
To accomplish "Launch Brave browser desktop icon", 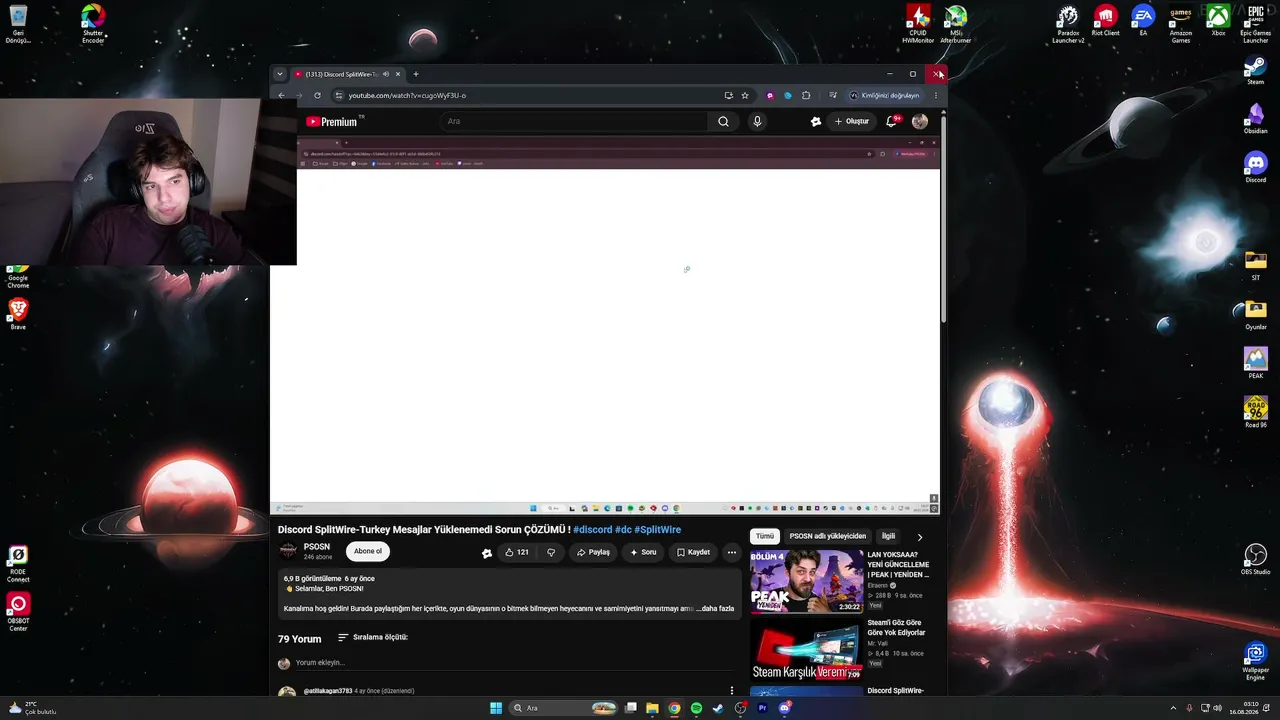I will pyautogui.click(x=18, y=314).
